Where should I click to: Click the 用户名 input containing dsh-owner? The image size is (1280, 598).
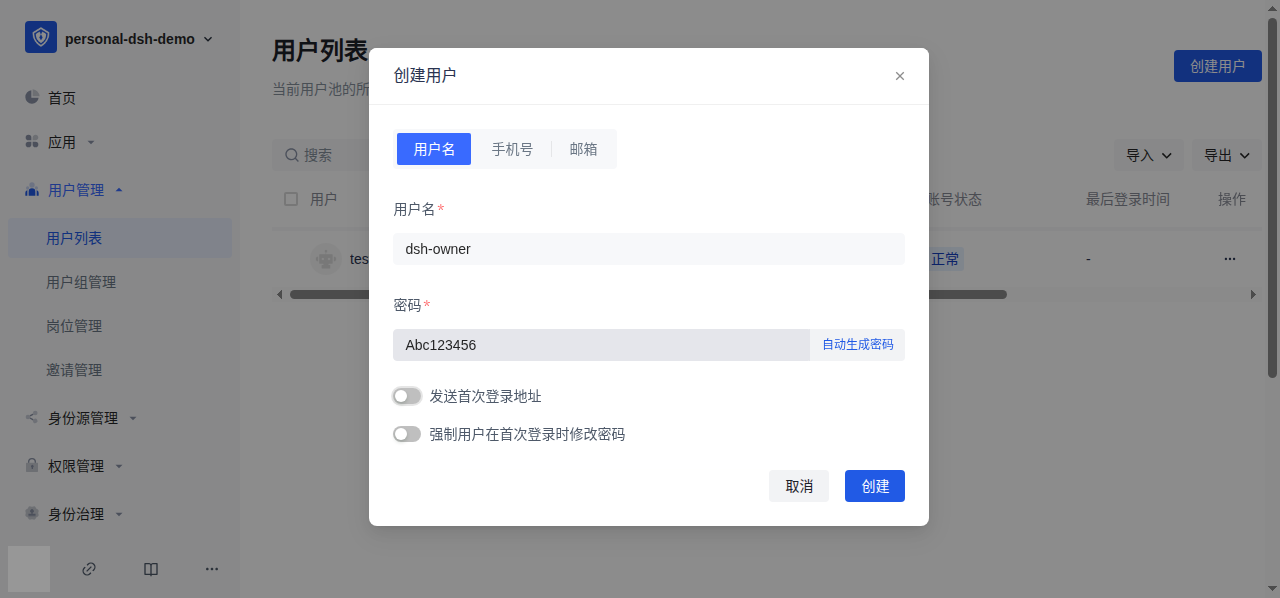coord(649,249)
